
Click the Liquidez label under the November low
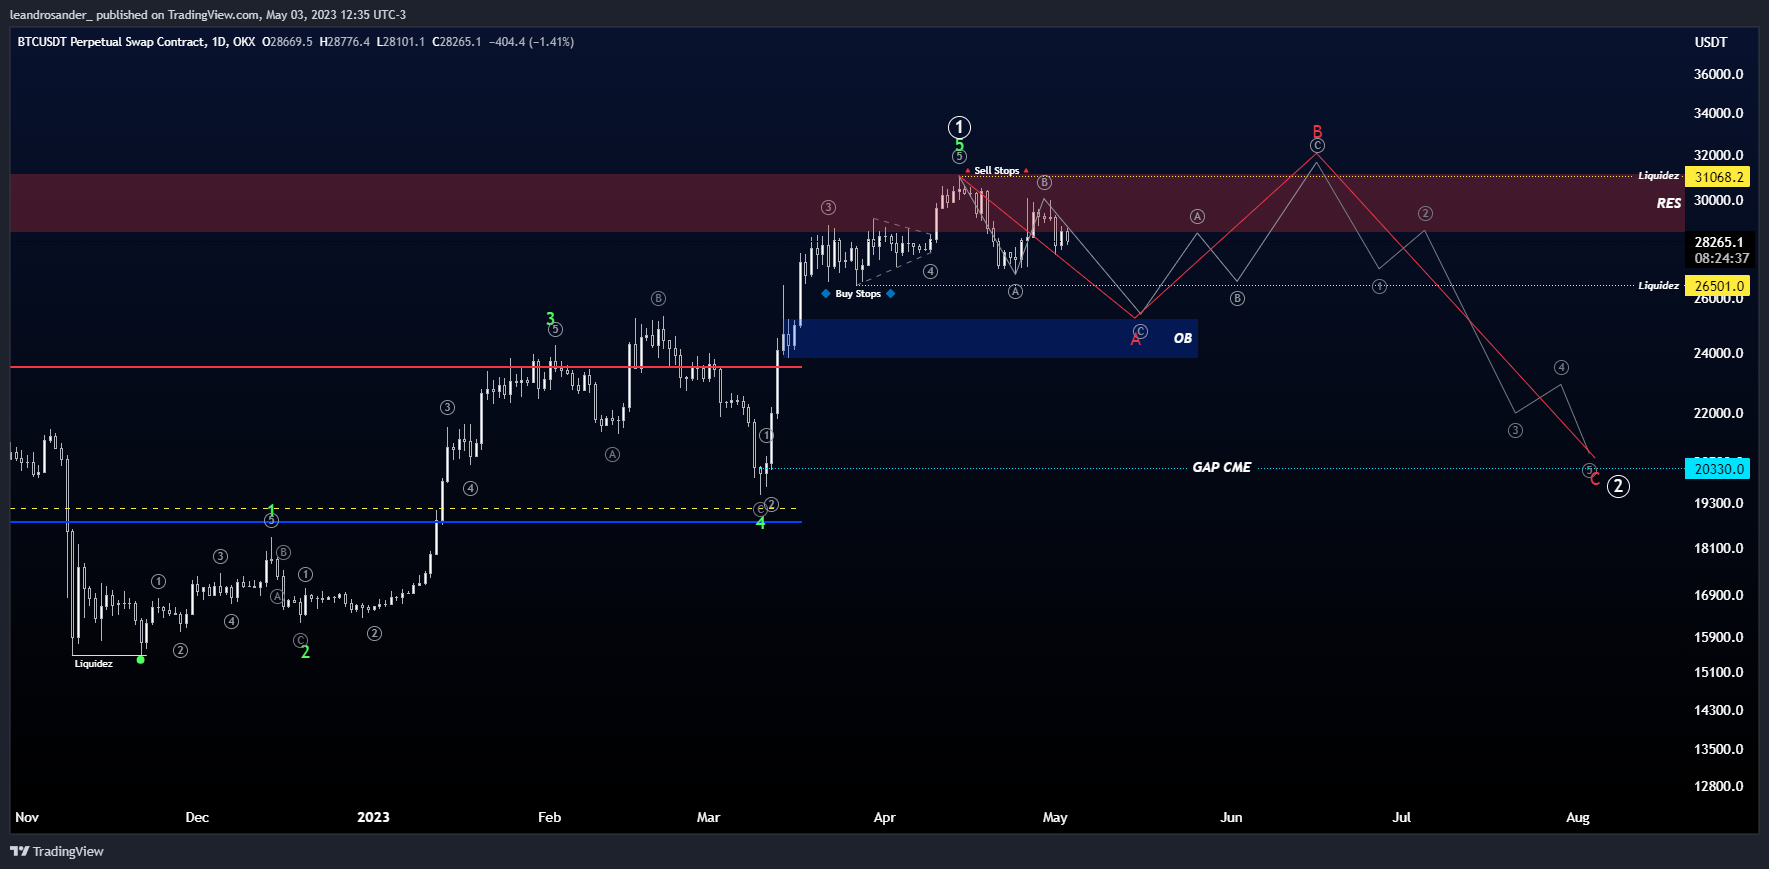[x=93, y=664]
